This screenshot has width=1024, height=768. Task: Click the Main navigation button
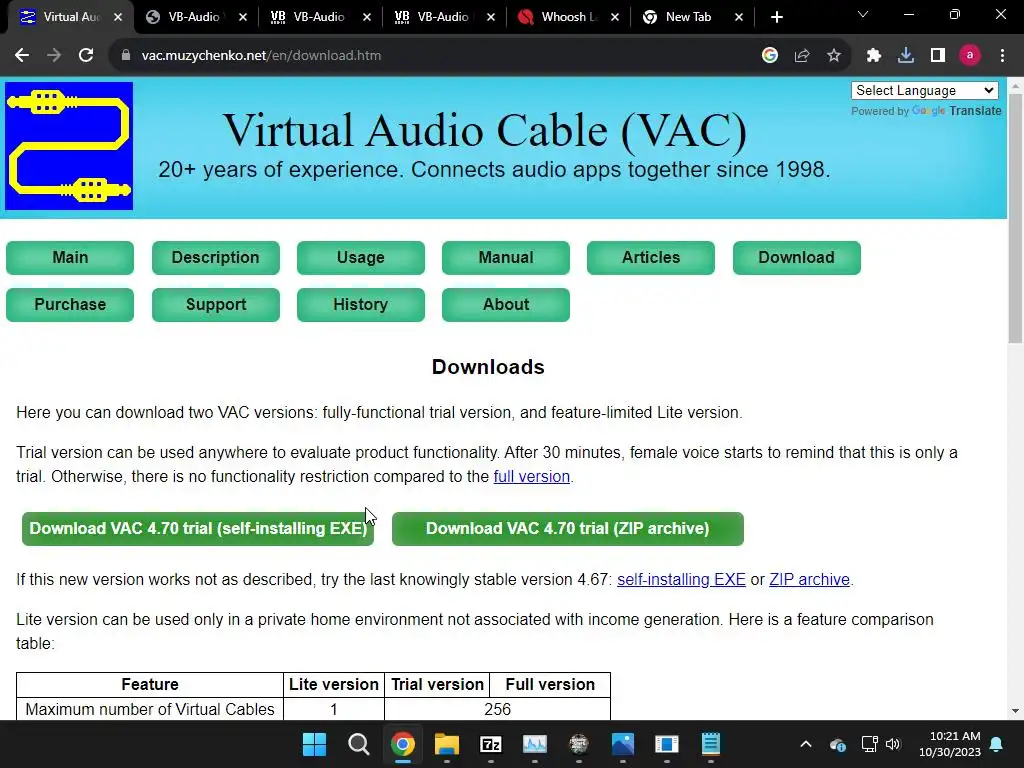click(x=70, y=257)
